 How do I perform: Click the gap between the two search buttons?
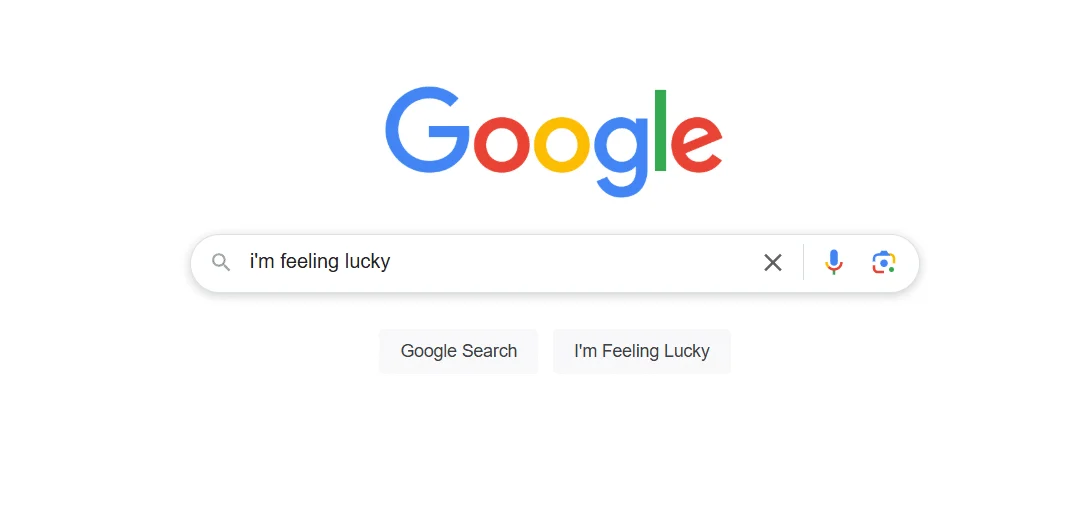545,351
